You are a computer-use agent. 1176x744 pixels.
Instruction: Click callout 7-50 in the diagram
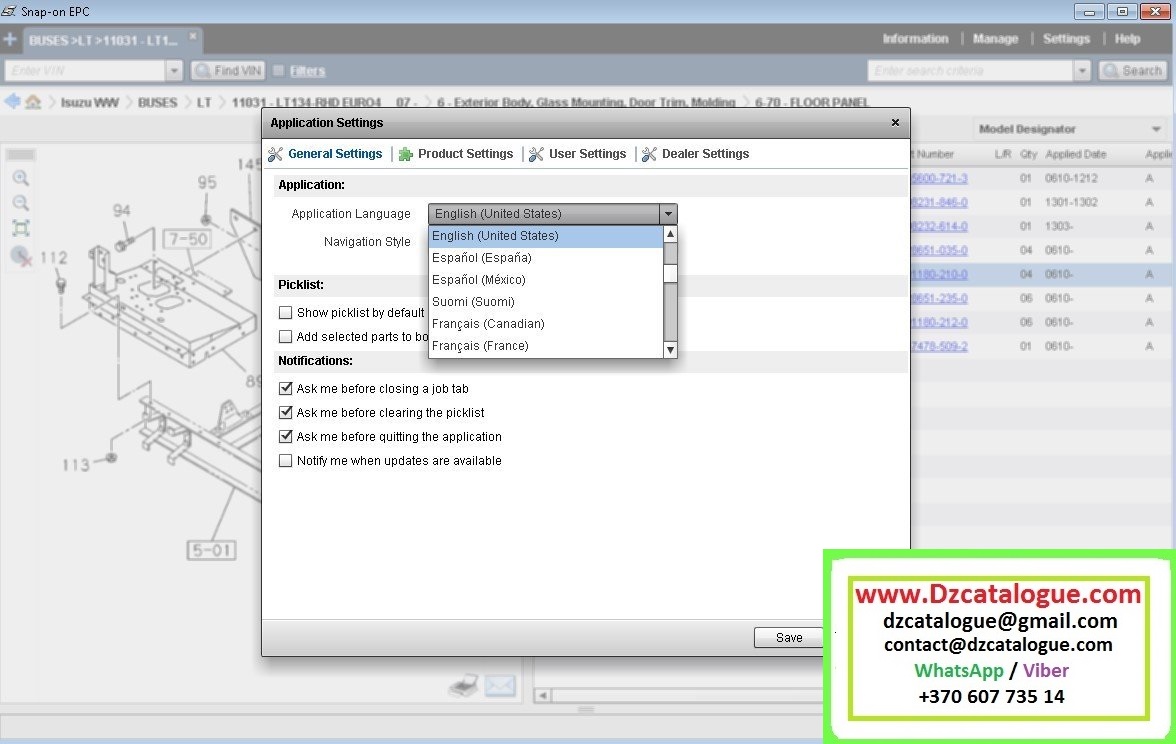click(188, 239)
